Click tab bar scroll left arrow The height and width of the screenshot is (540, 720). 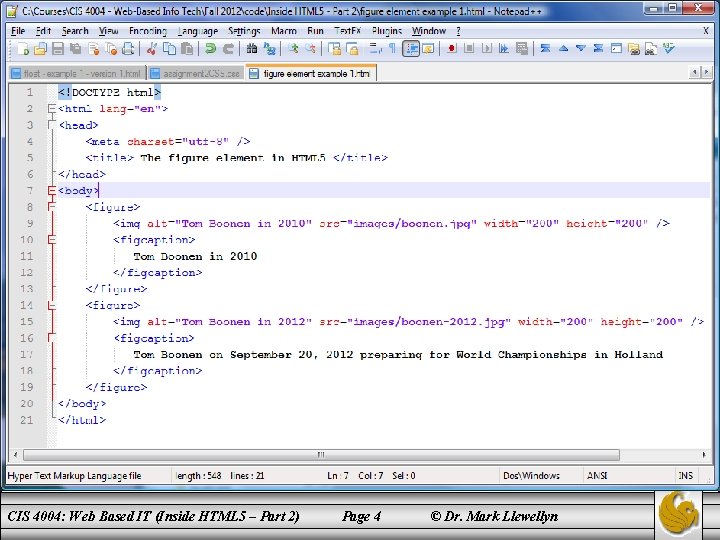[x=694, y=72]
